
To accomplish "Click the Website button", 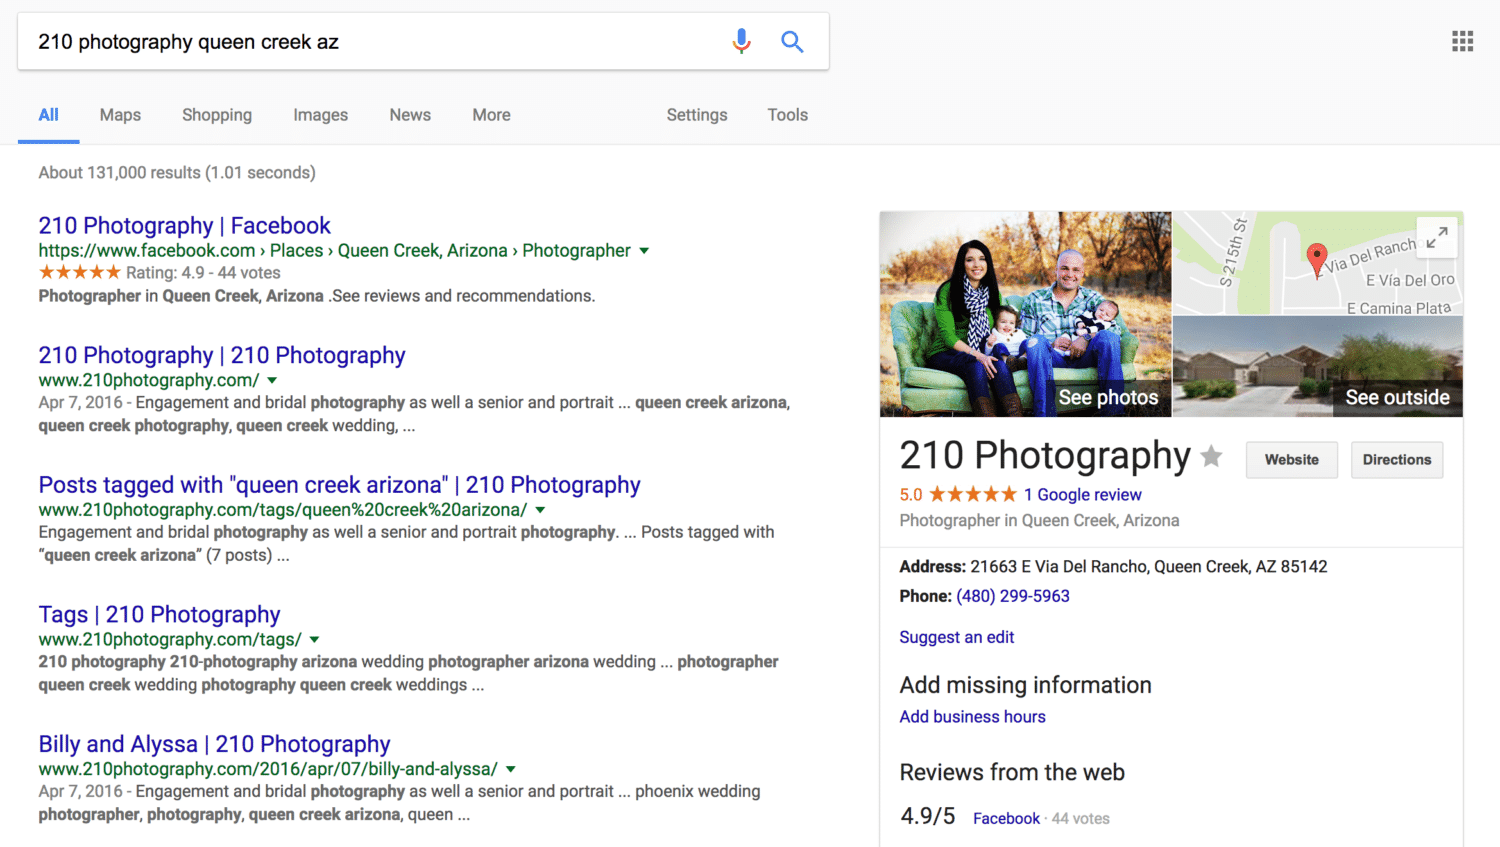I will tap(1291, 460).
